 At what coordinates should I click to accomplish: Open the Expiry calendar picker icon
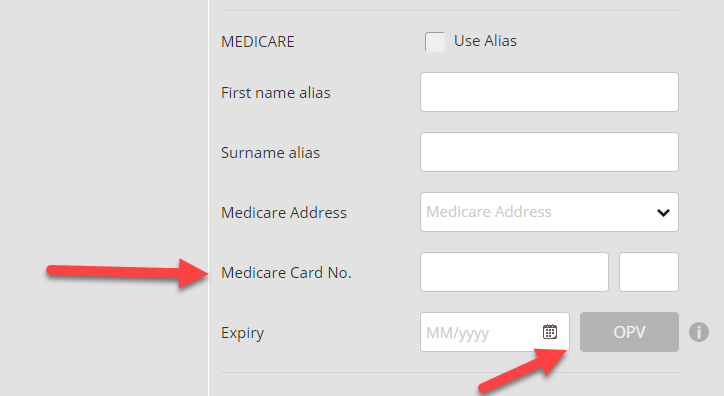coord(549,332)
